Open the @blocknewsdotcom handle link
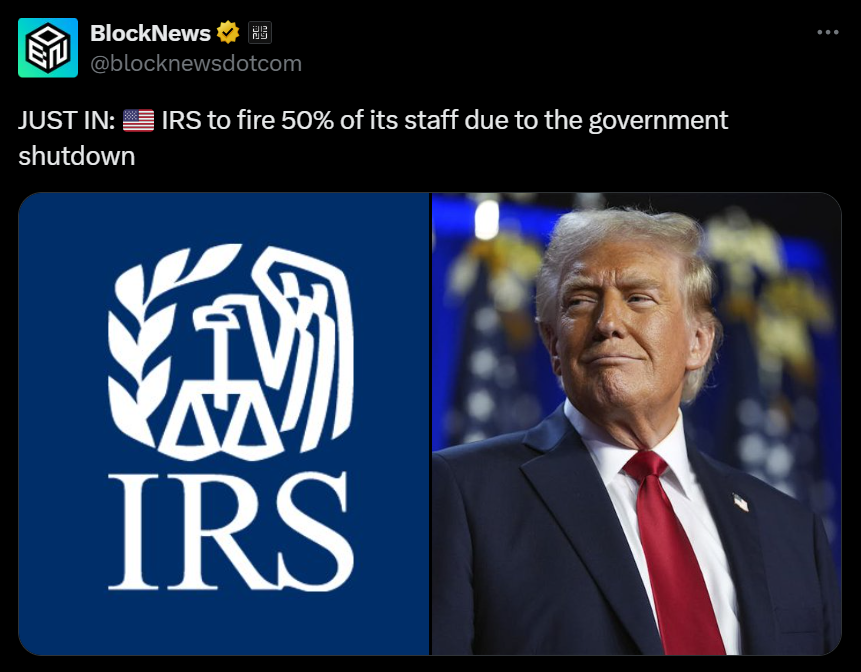This screenshot has width=861, height=672. click(196, 63)
